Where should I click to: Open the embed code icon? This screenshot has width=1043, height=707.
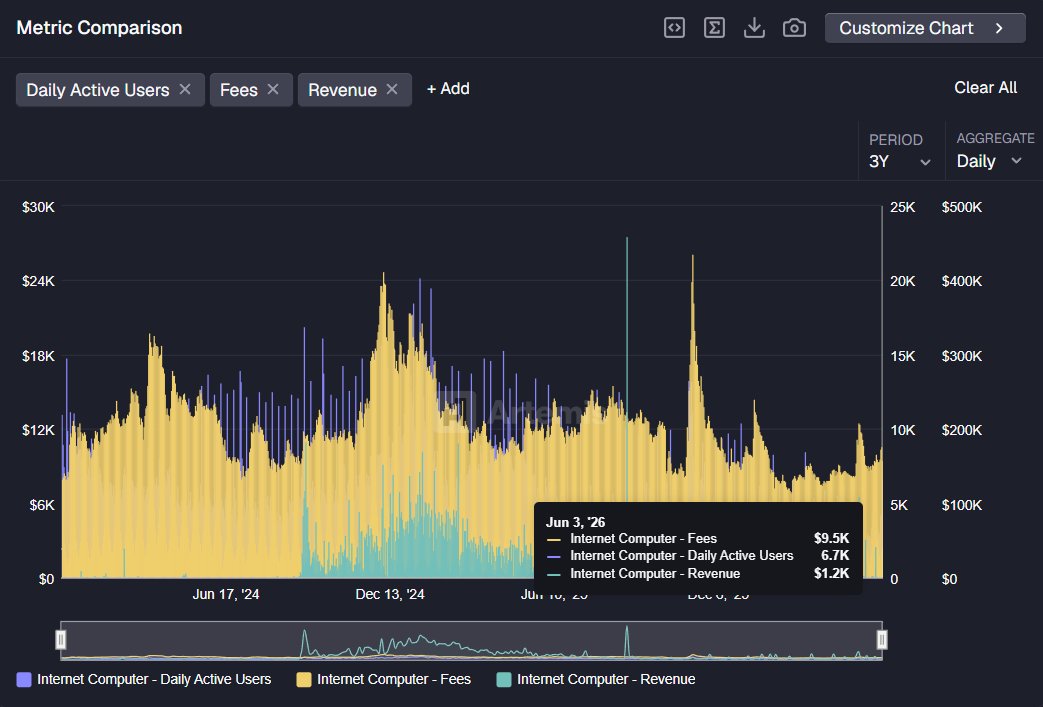(674, 28)
